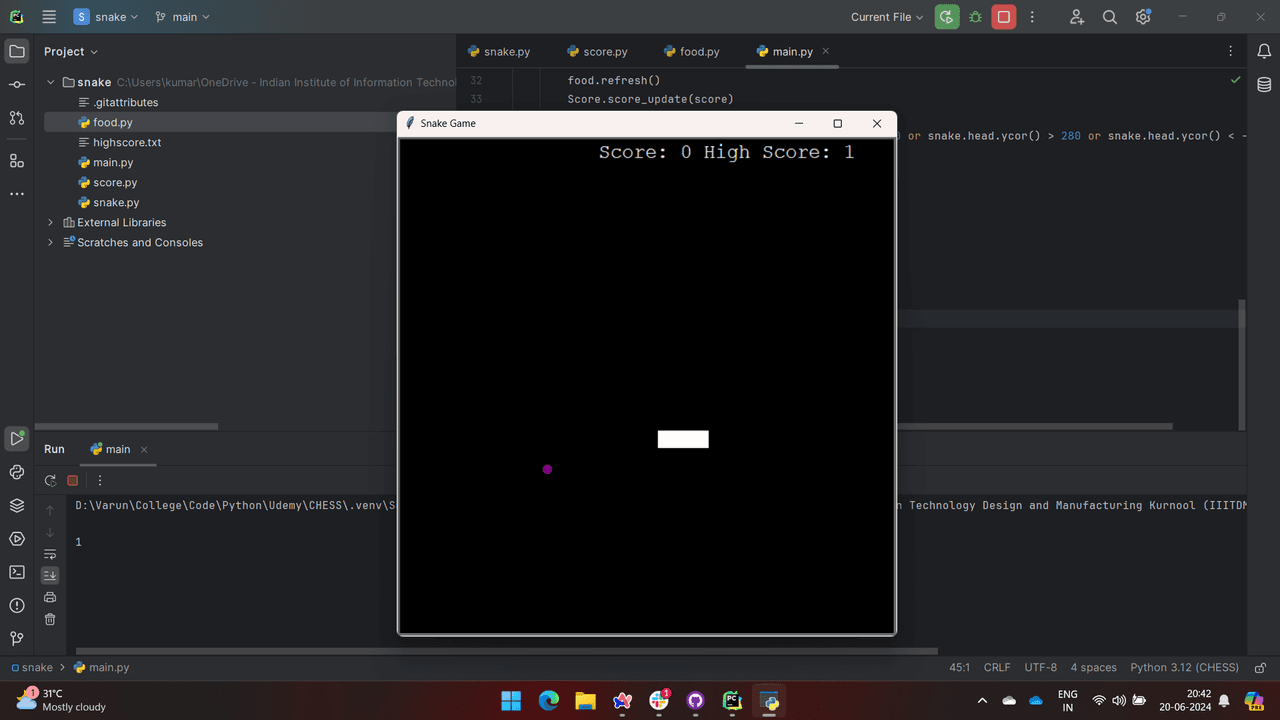
Task: Open the Current File run configuration dropdown
Action: point(887,17)
